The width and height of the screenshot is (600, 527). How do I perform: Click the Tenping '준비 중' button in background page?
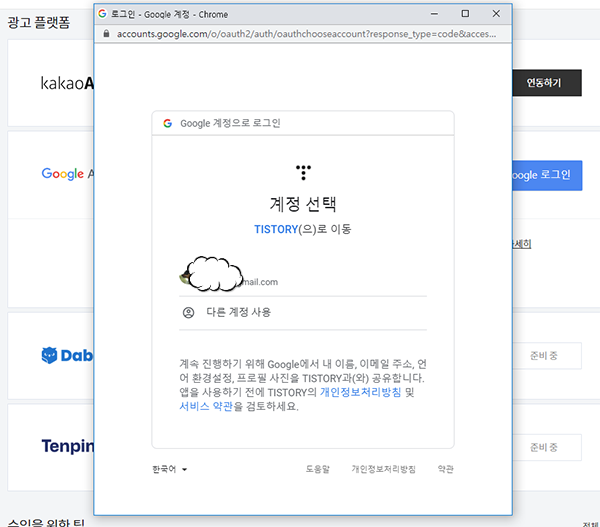click(x=547, y=447)
